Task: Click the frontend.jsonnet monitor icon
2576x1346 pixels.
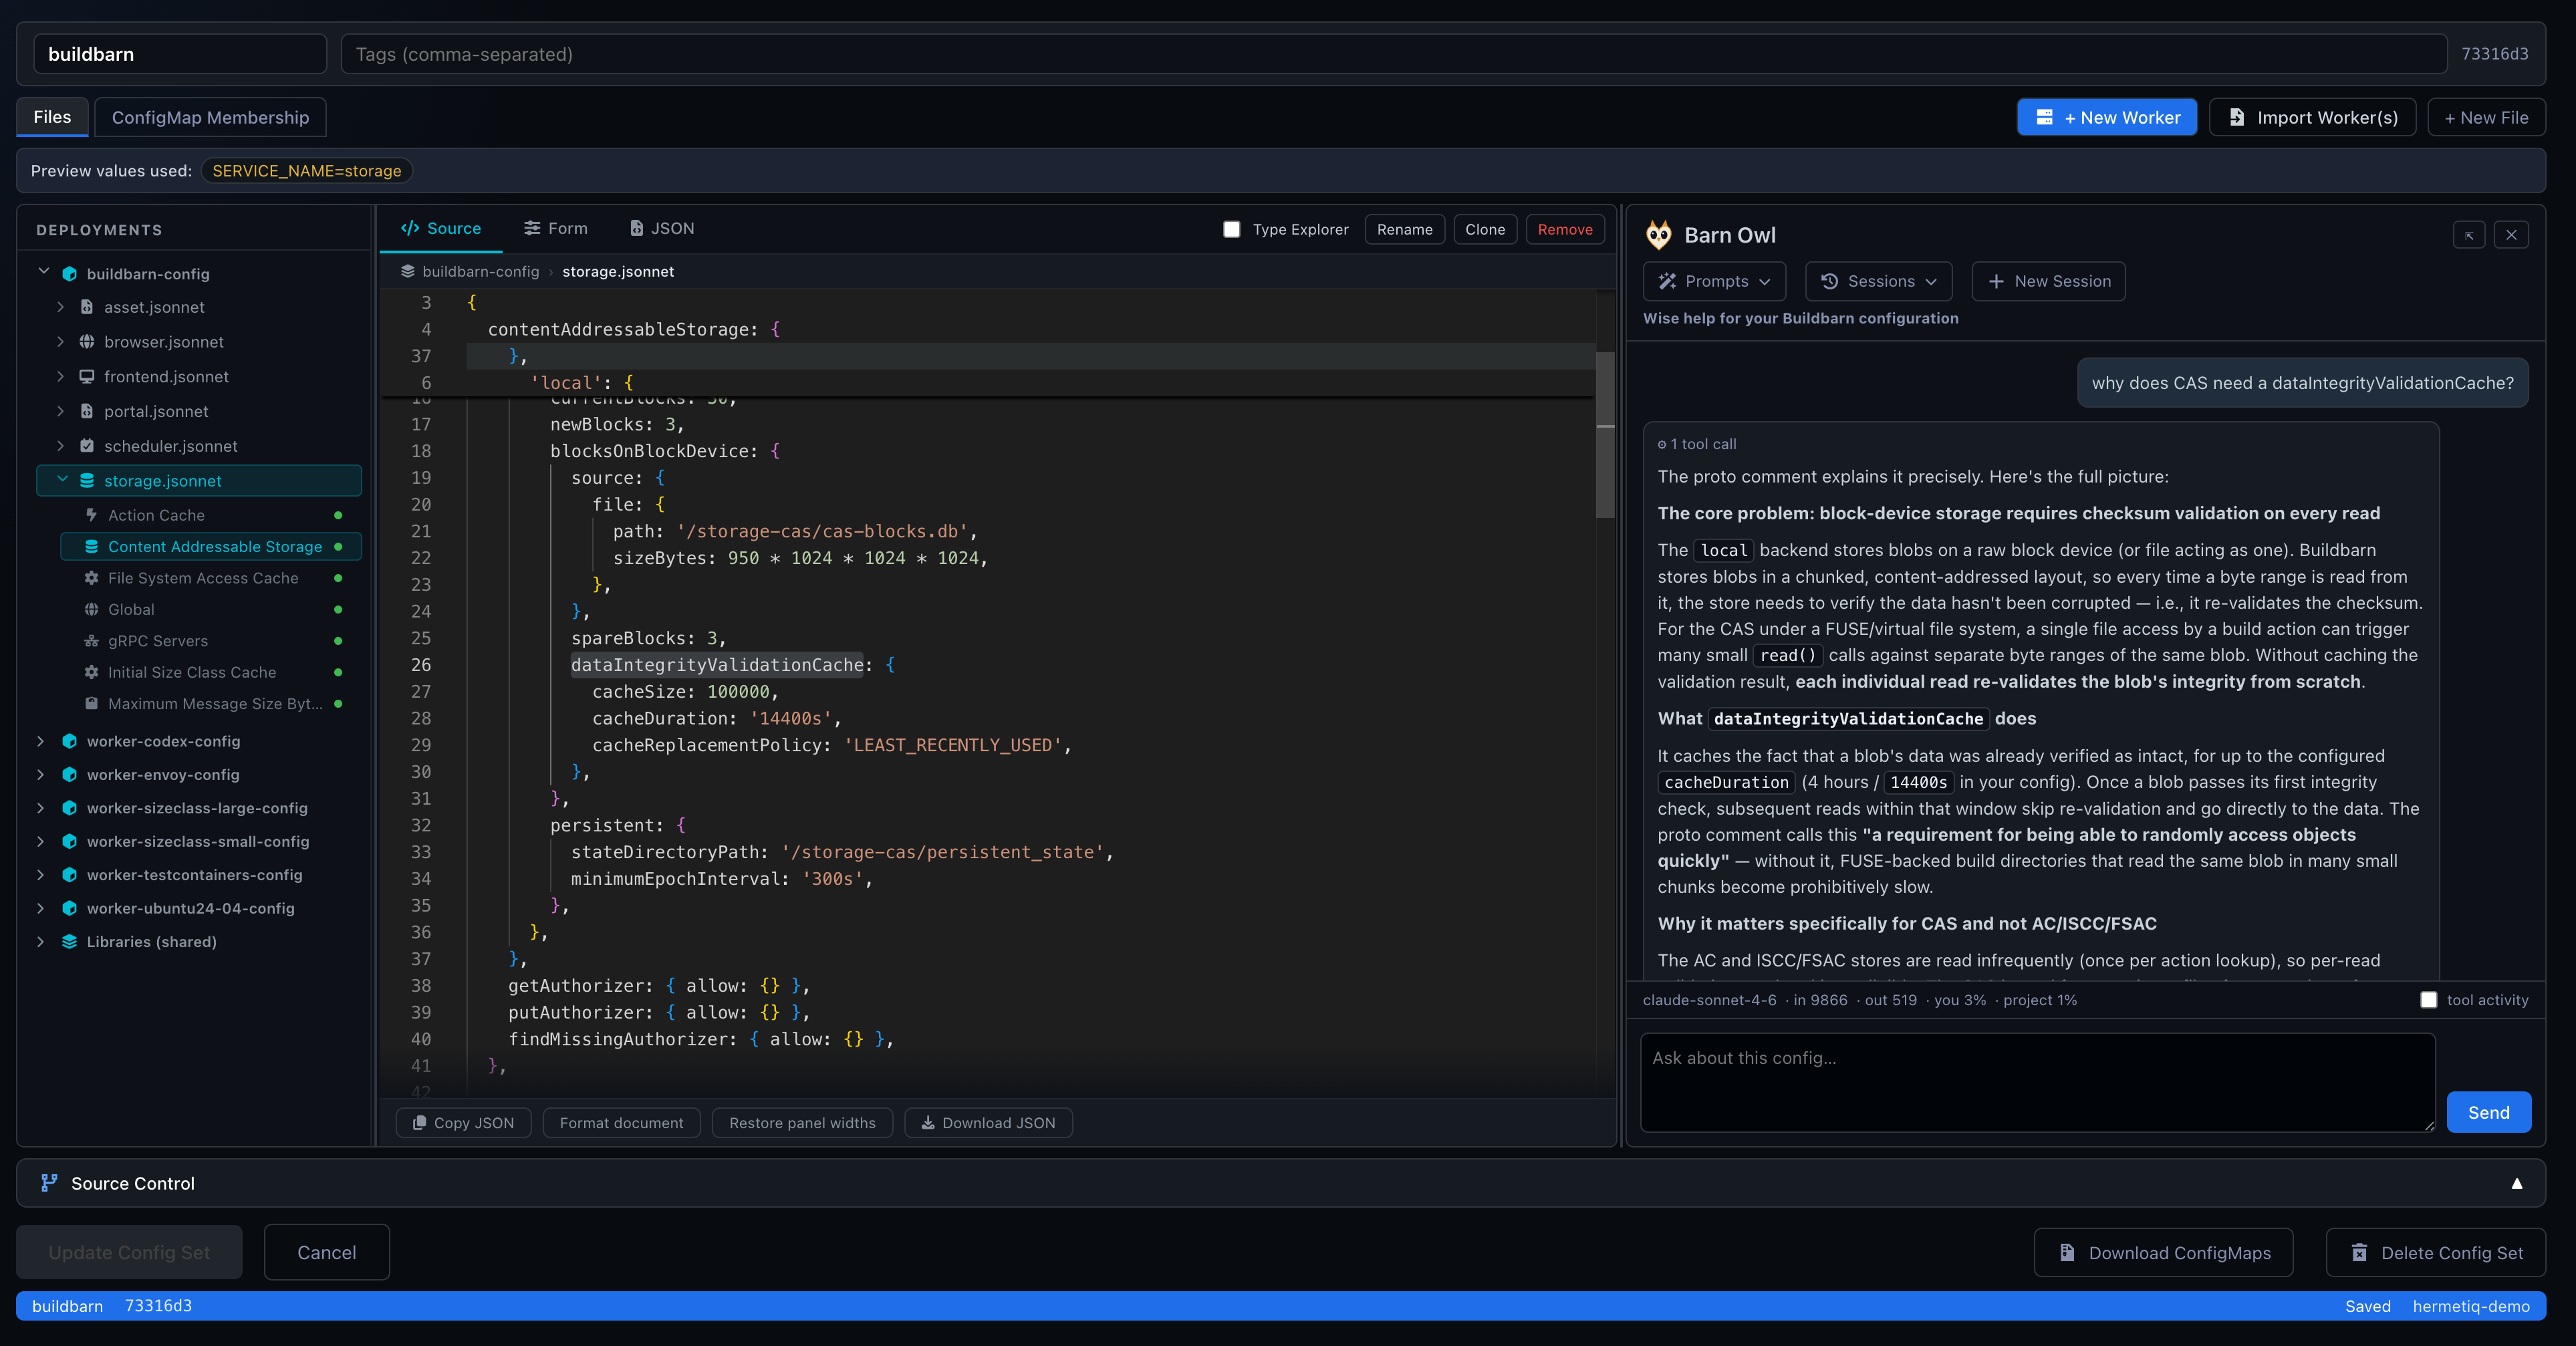Action: [x=87, y=377]
